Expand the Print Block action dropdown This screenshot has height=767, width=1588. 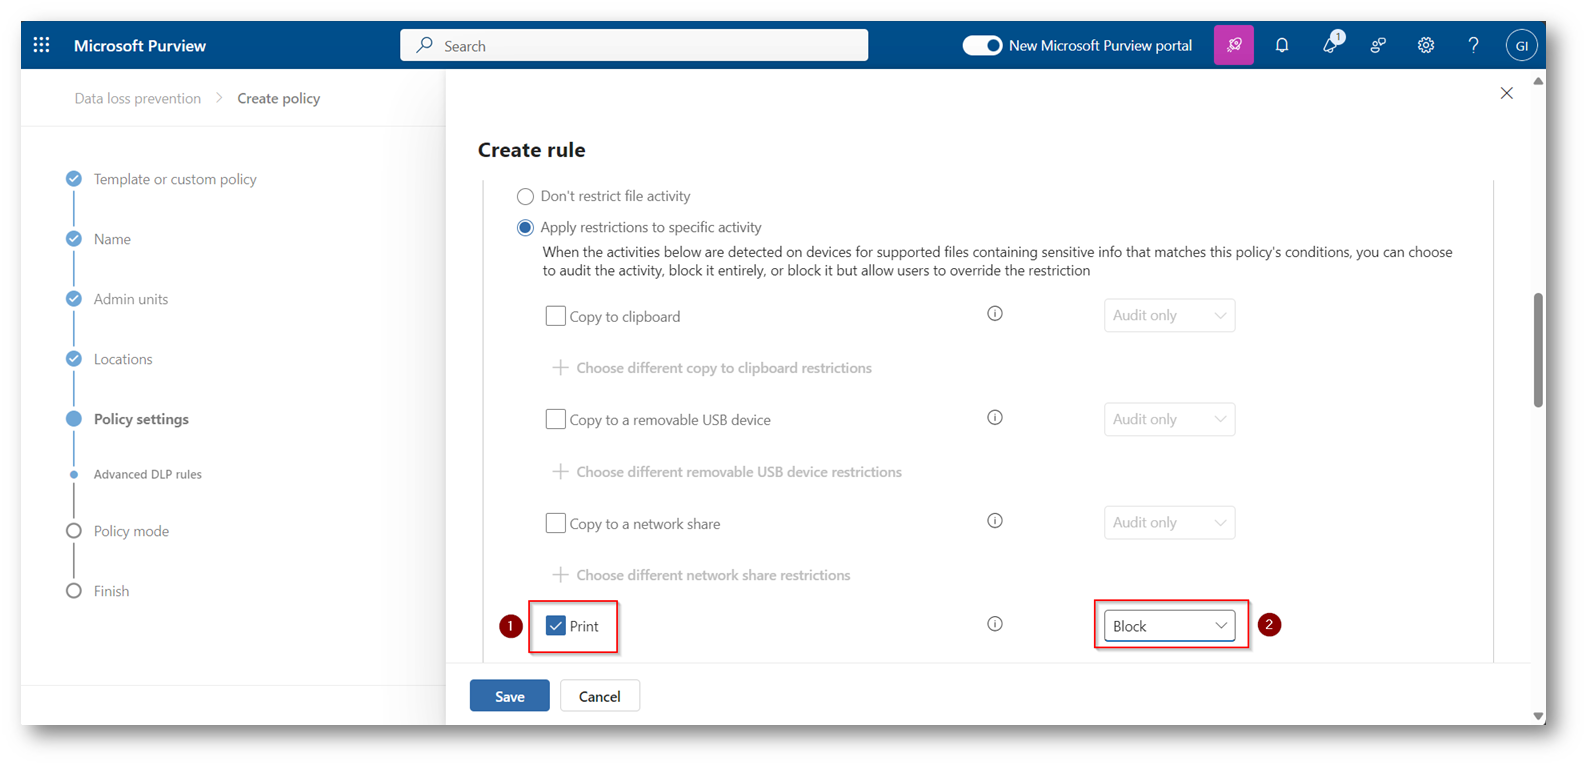pos(1168,626)
